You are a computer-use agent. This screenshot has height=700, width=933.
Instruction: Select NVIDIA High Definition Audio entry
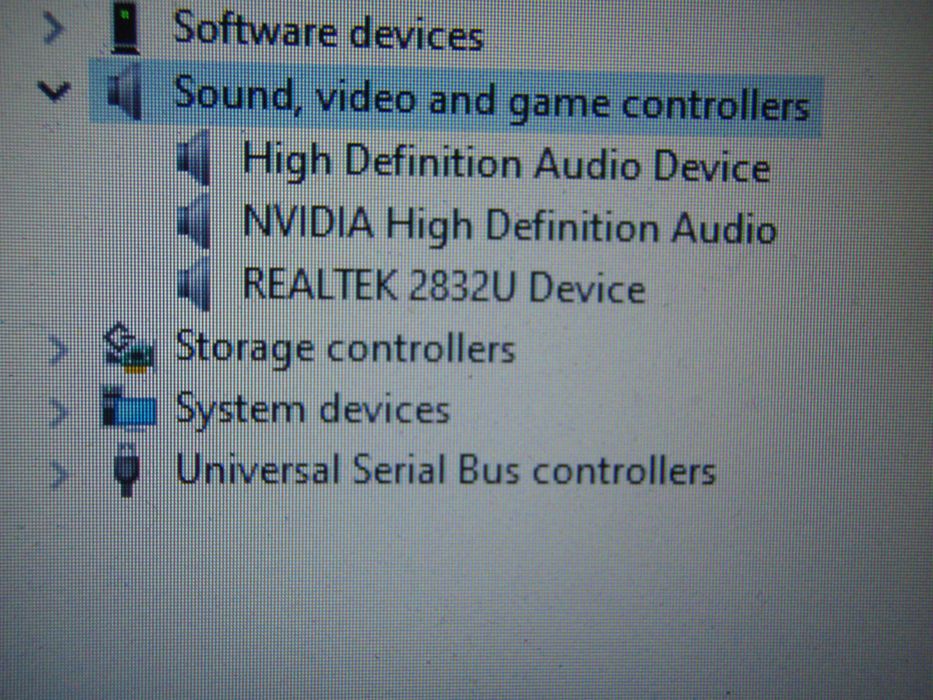(x=510, y=225)
